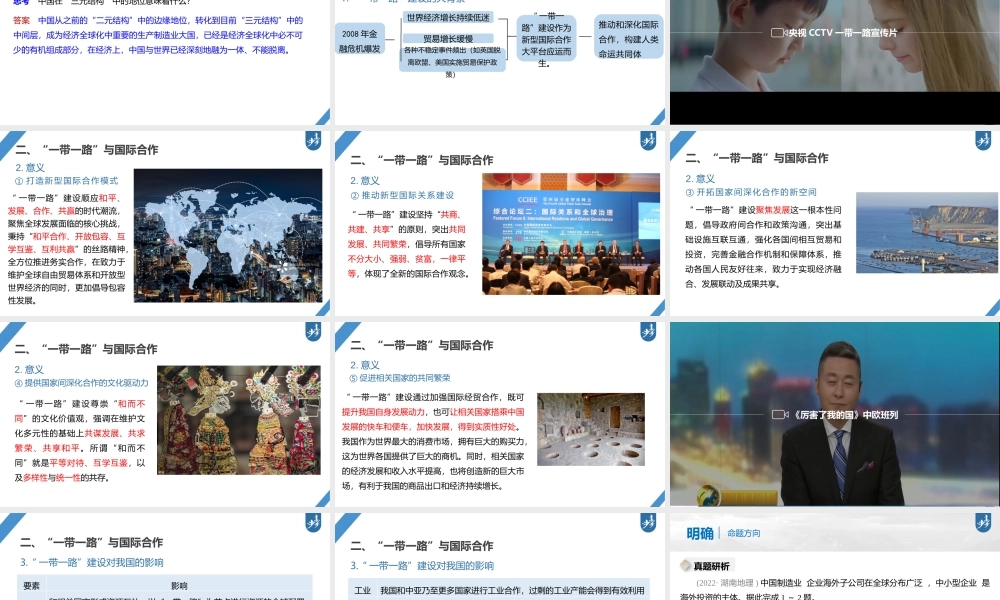Click the blue logo badge on the 明确 命题方向 slide
The height and width of the screenshot is (600, 1000).
click(982, 522)
